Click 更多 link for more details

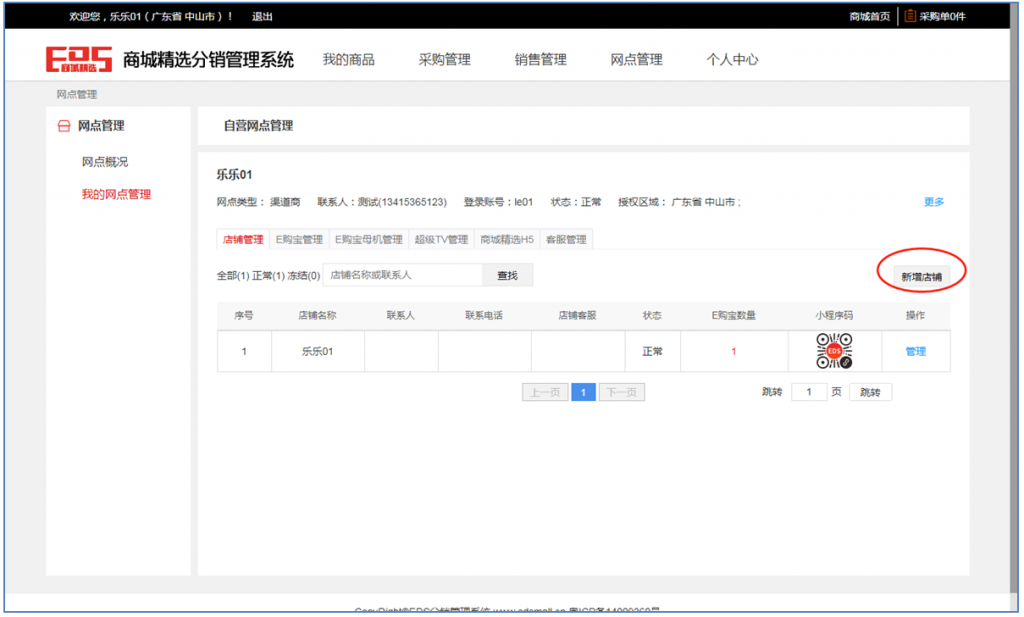[x=934, y=202]
